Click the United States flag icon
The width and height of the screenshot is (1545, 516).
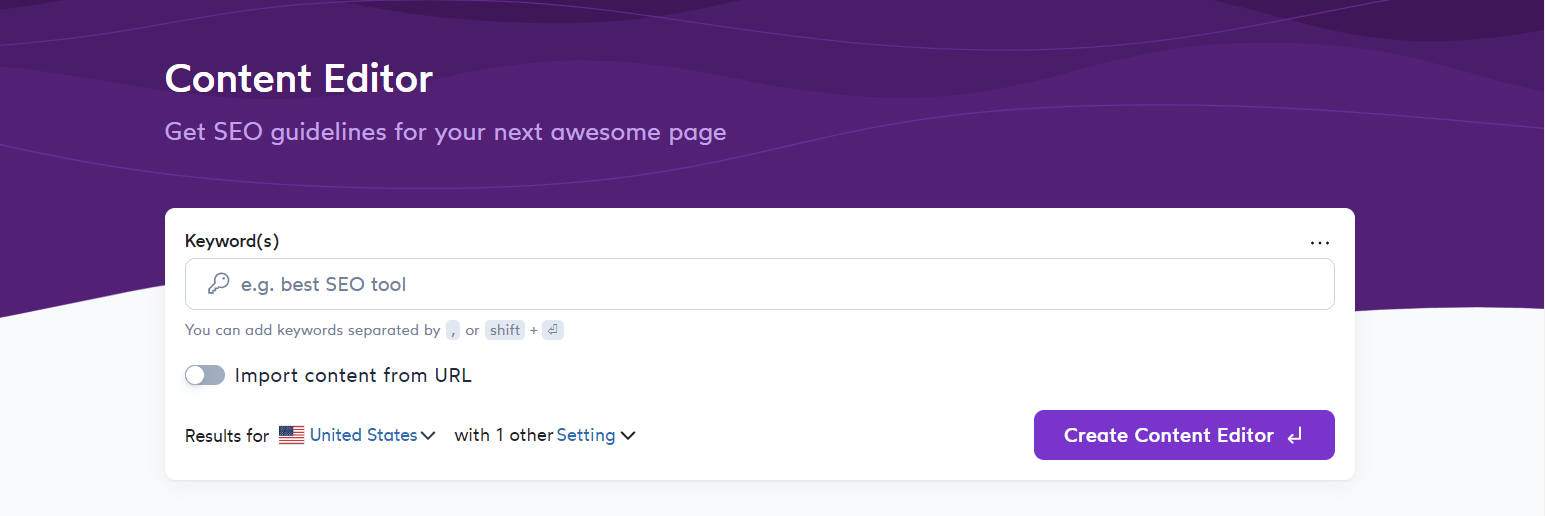click(x=292, y=435)
